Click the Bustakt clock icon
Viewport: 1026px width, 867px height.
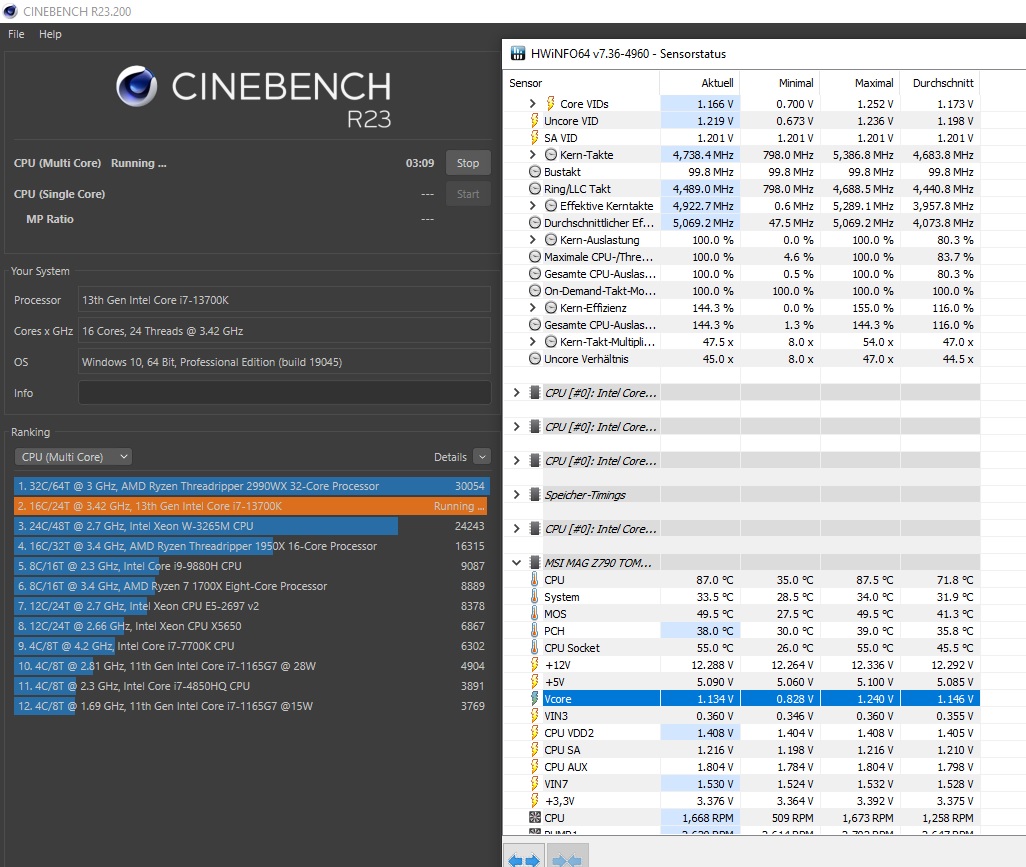(535, 171)
